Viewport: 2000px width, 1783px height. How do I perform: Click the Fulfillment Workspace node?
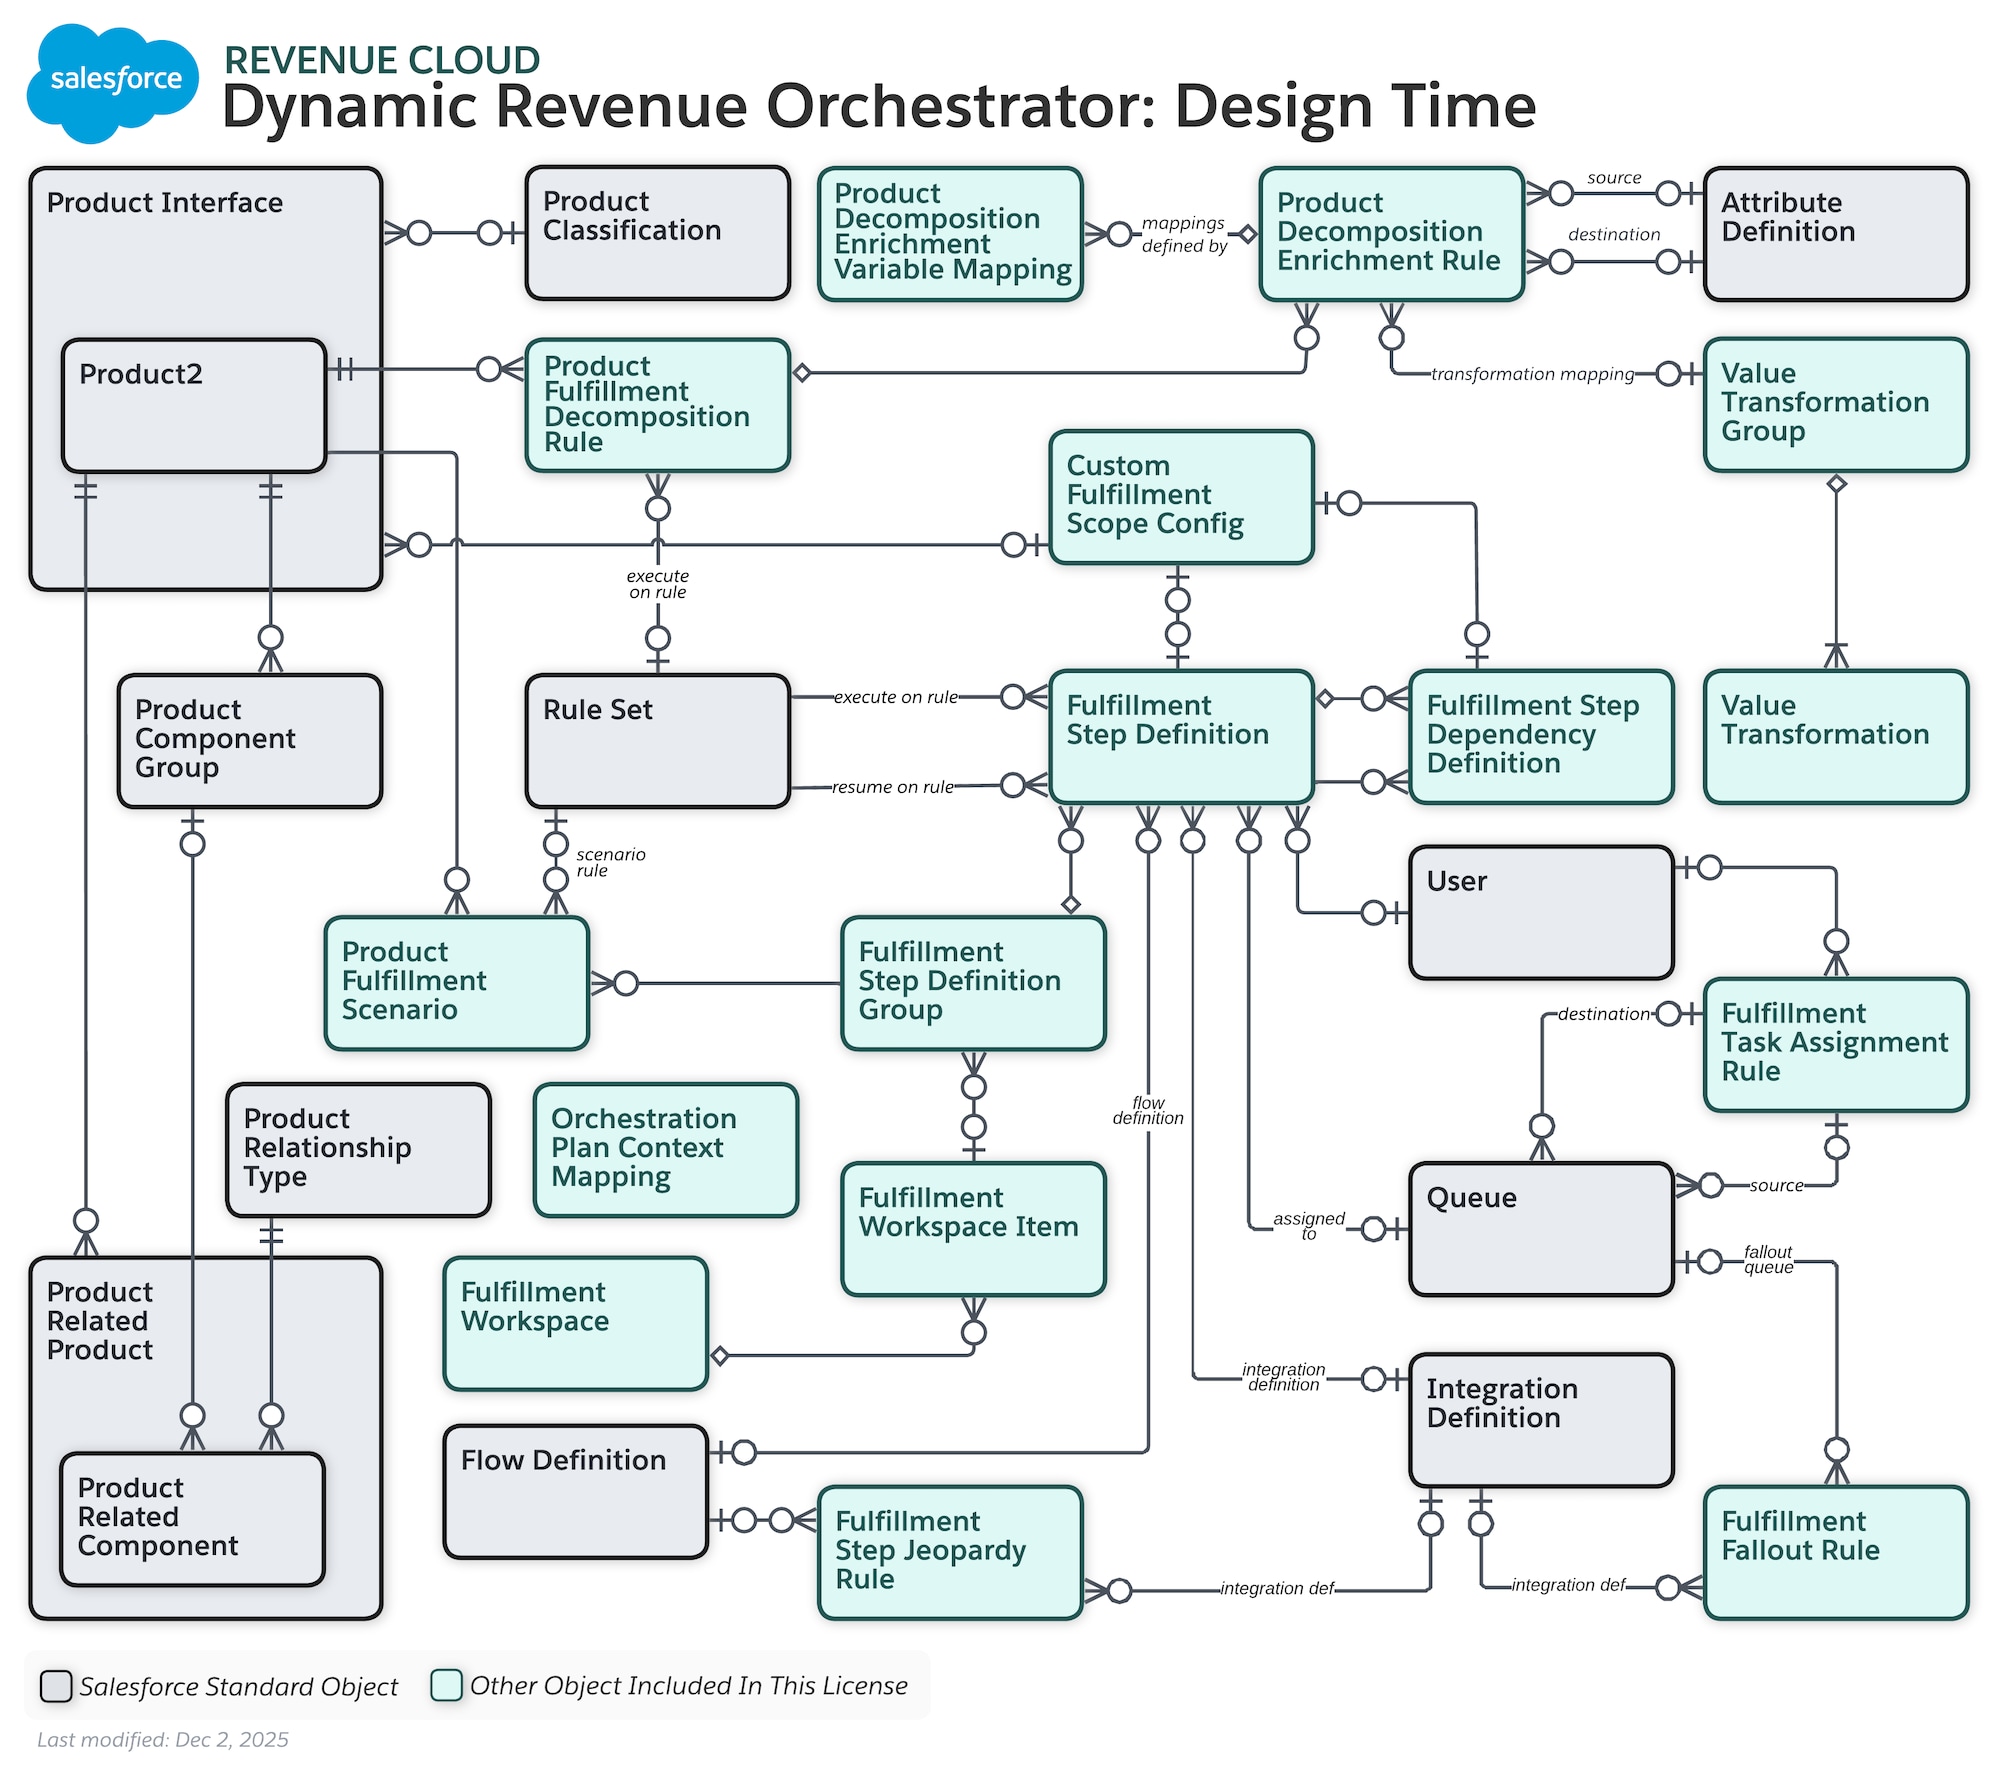[x=575, y=1322]
